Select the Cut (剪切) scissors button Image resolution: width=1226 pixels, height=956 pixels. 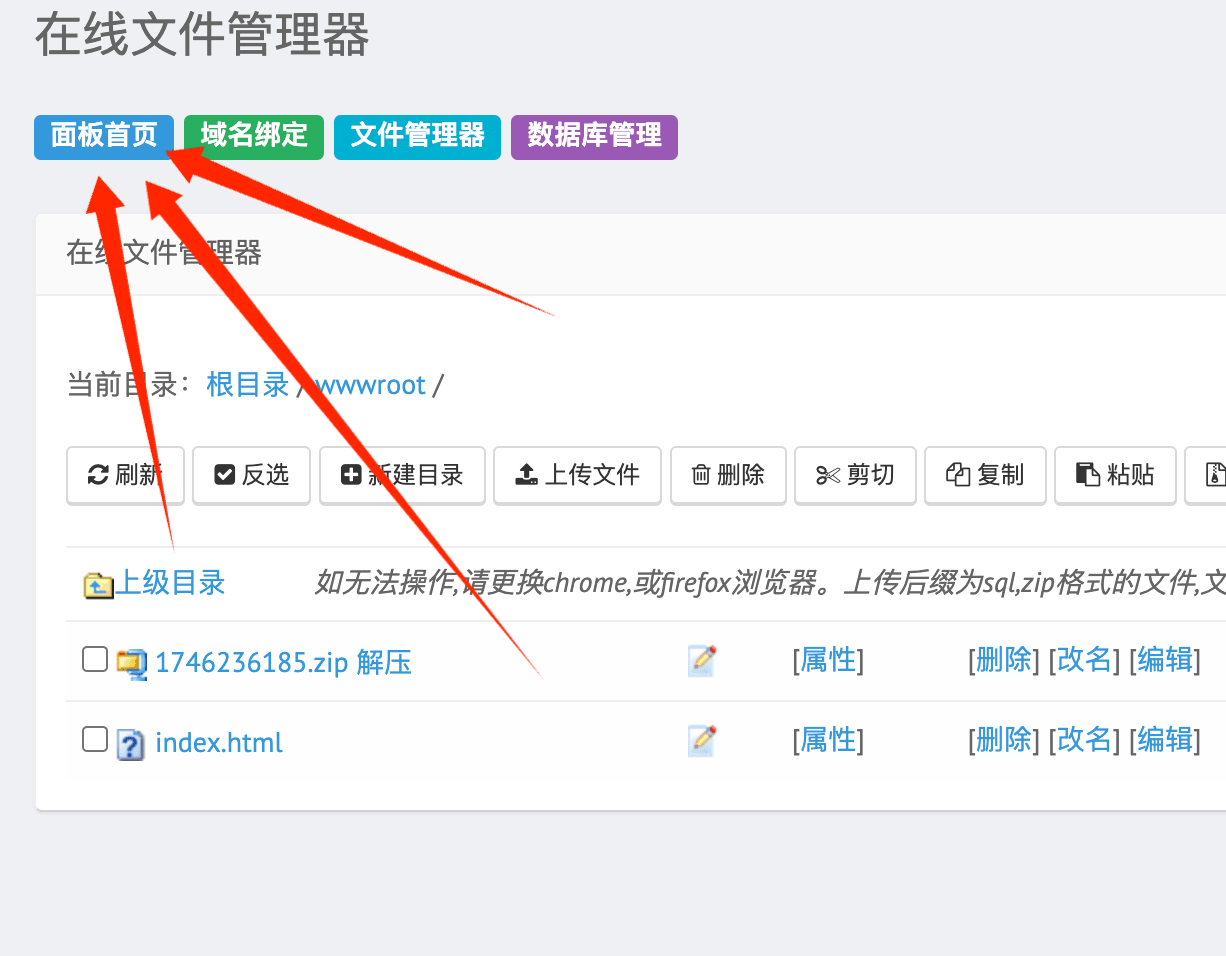click(855, 475)
